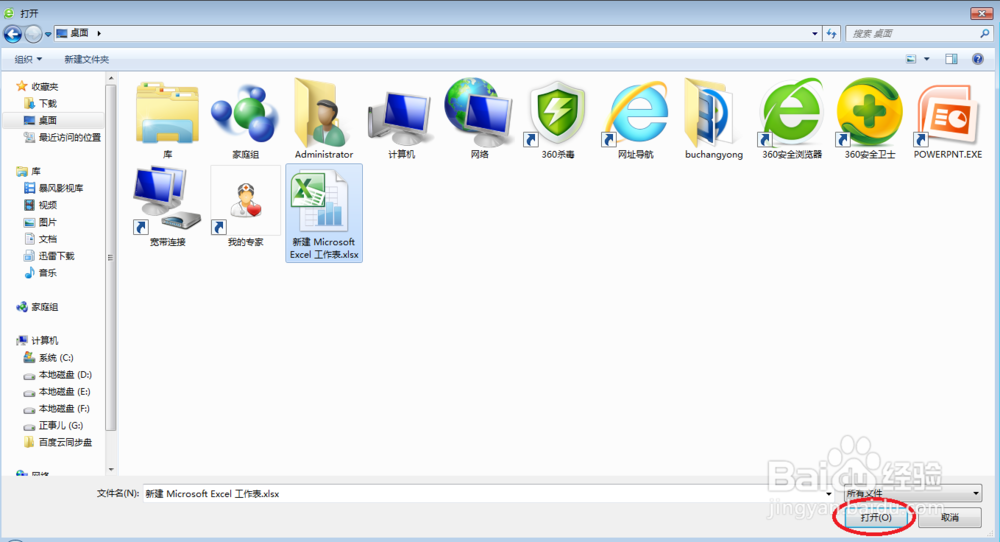
Task: Select the 宽带连接 broadband shortcut
Action: tap(167, 207)
